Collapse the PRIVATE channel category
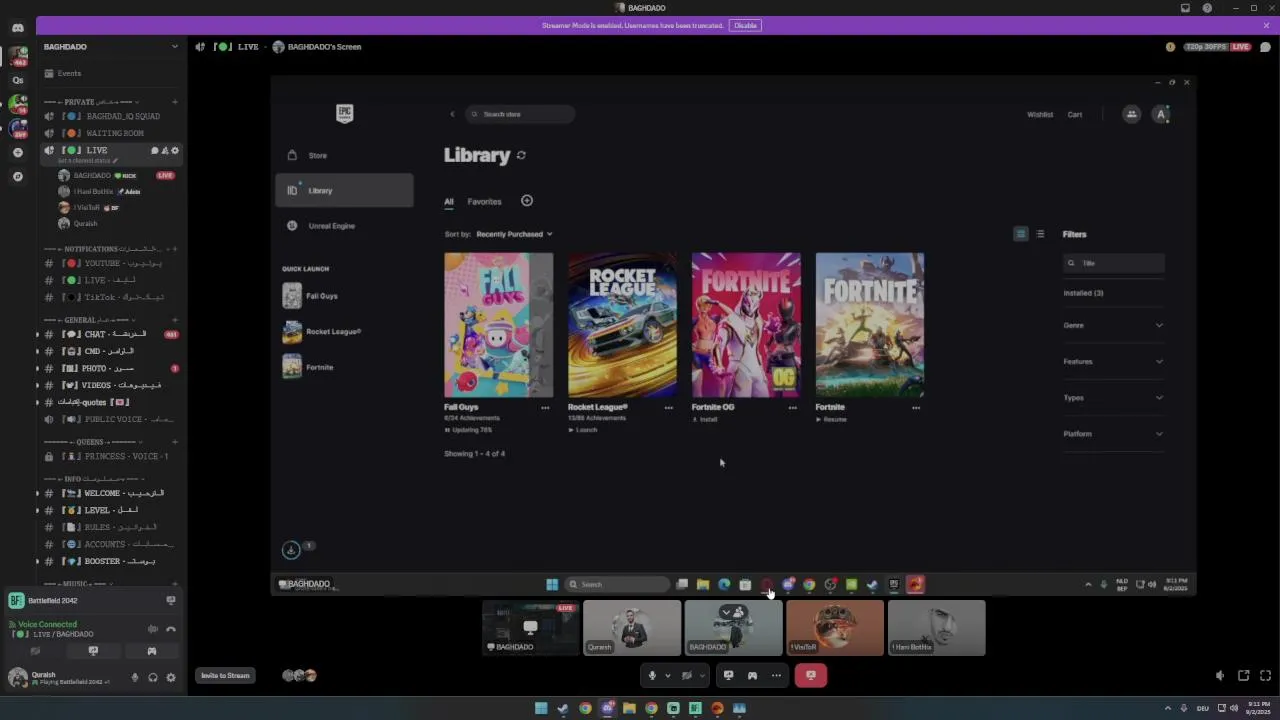Image resolution: width=1280 pixels, height=720 pixels. point(92,102)
